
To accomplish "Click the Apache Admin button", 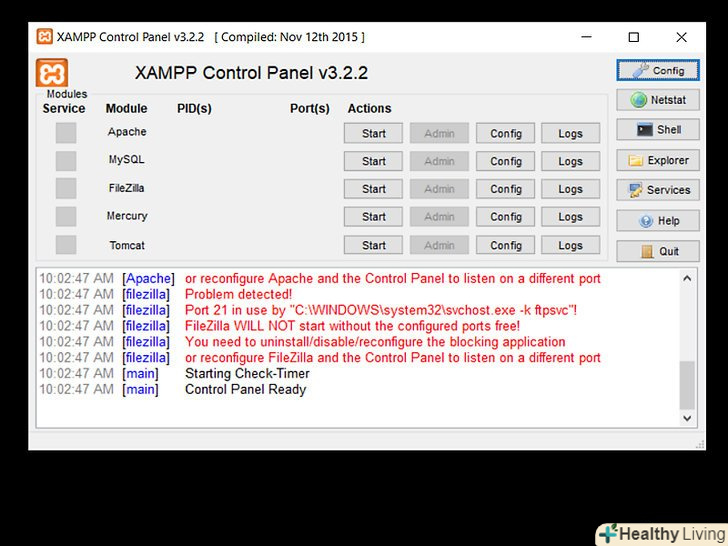I will tap(439, 133).
